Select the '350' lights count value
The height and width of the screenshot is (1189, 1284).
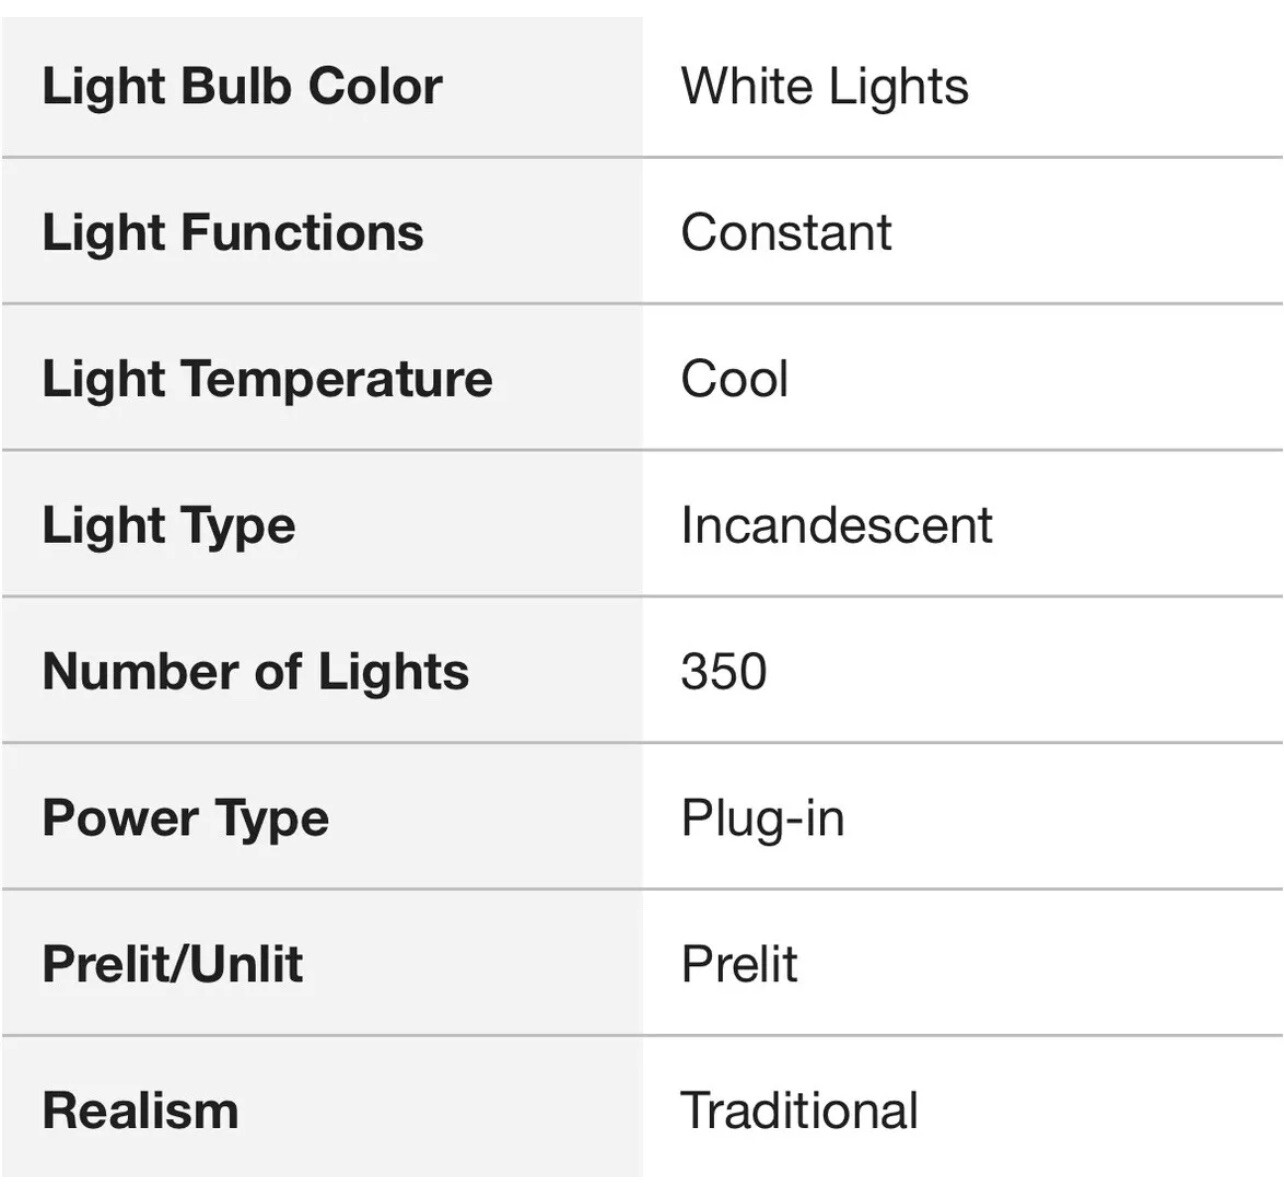[723, 671]
